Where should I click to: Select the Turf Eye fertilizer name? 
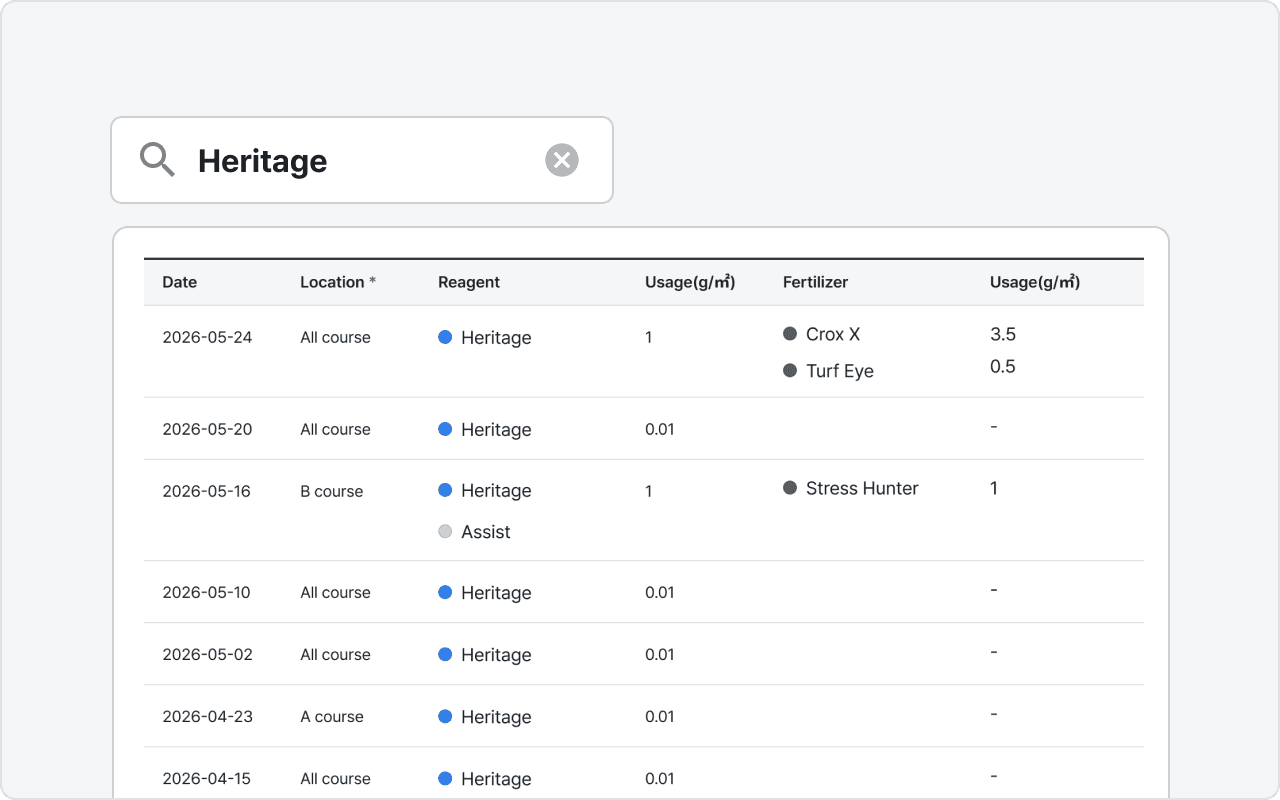[x=840, y=371]
